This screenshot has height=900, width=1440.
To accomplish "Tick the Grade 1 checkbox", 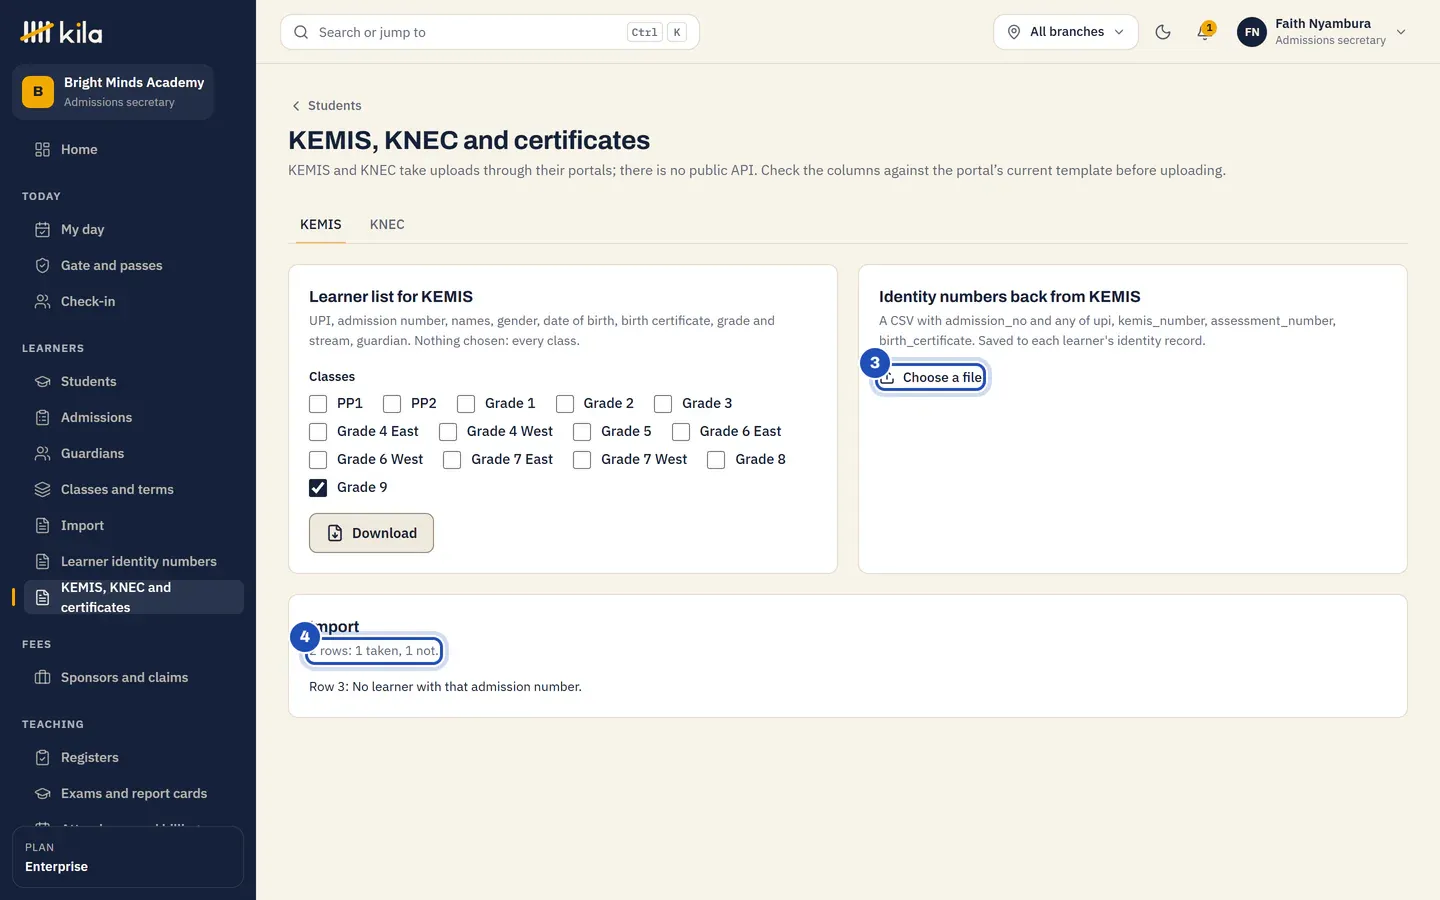I will 466,404.
